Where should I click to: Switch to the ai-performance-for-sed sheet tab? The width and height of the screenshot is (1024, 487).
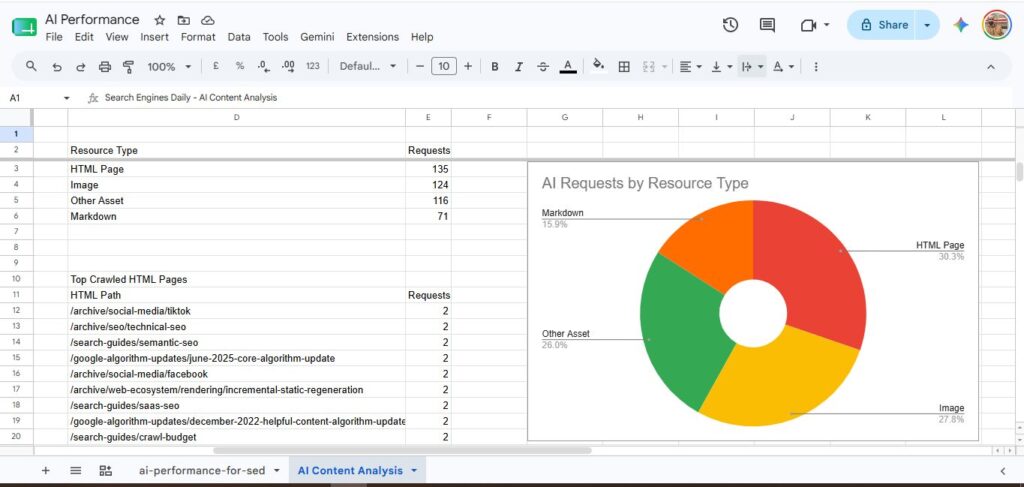click(202, 470)
